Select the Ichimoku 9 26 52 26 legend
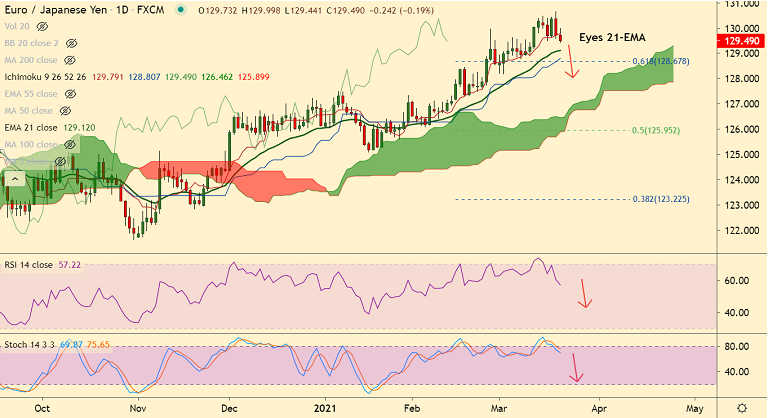The width and height of the screenshot is (768, 418). 45,77
